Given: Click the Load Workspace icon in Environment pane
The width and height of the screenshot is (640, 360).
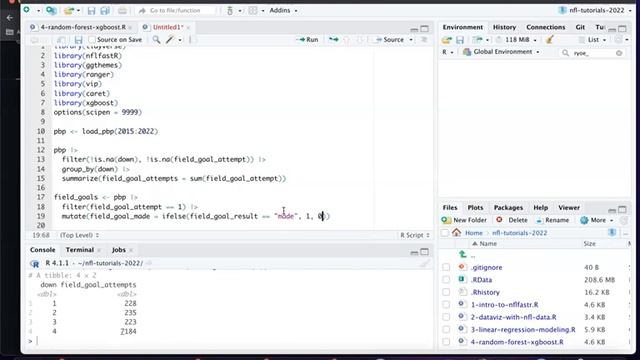Looking at the screenshot, I should pos(447,40).
